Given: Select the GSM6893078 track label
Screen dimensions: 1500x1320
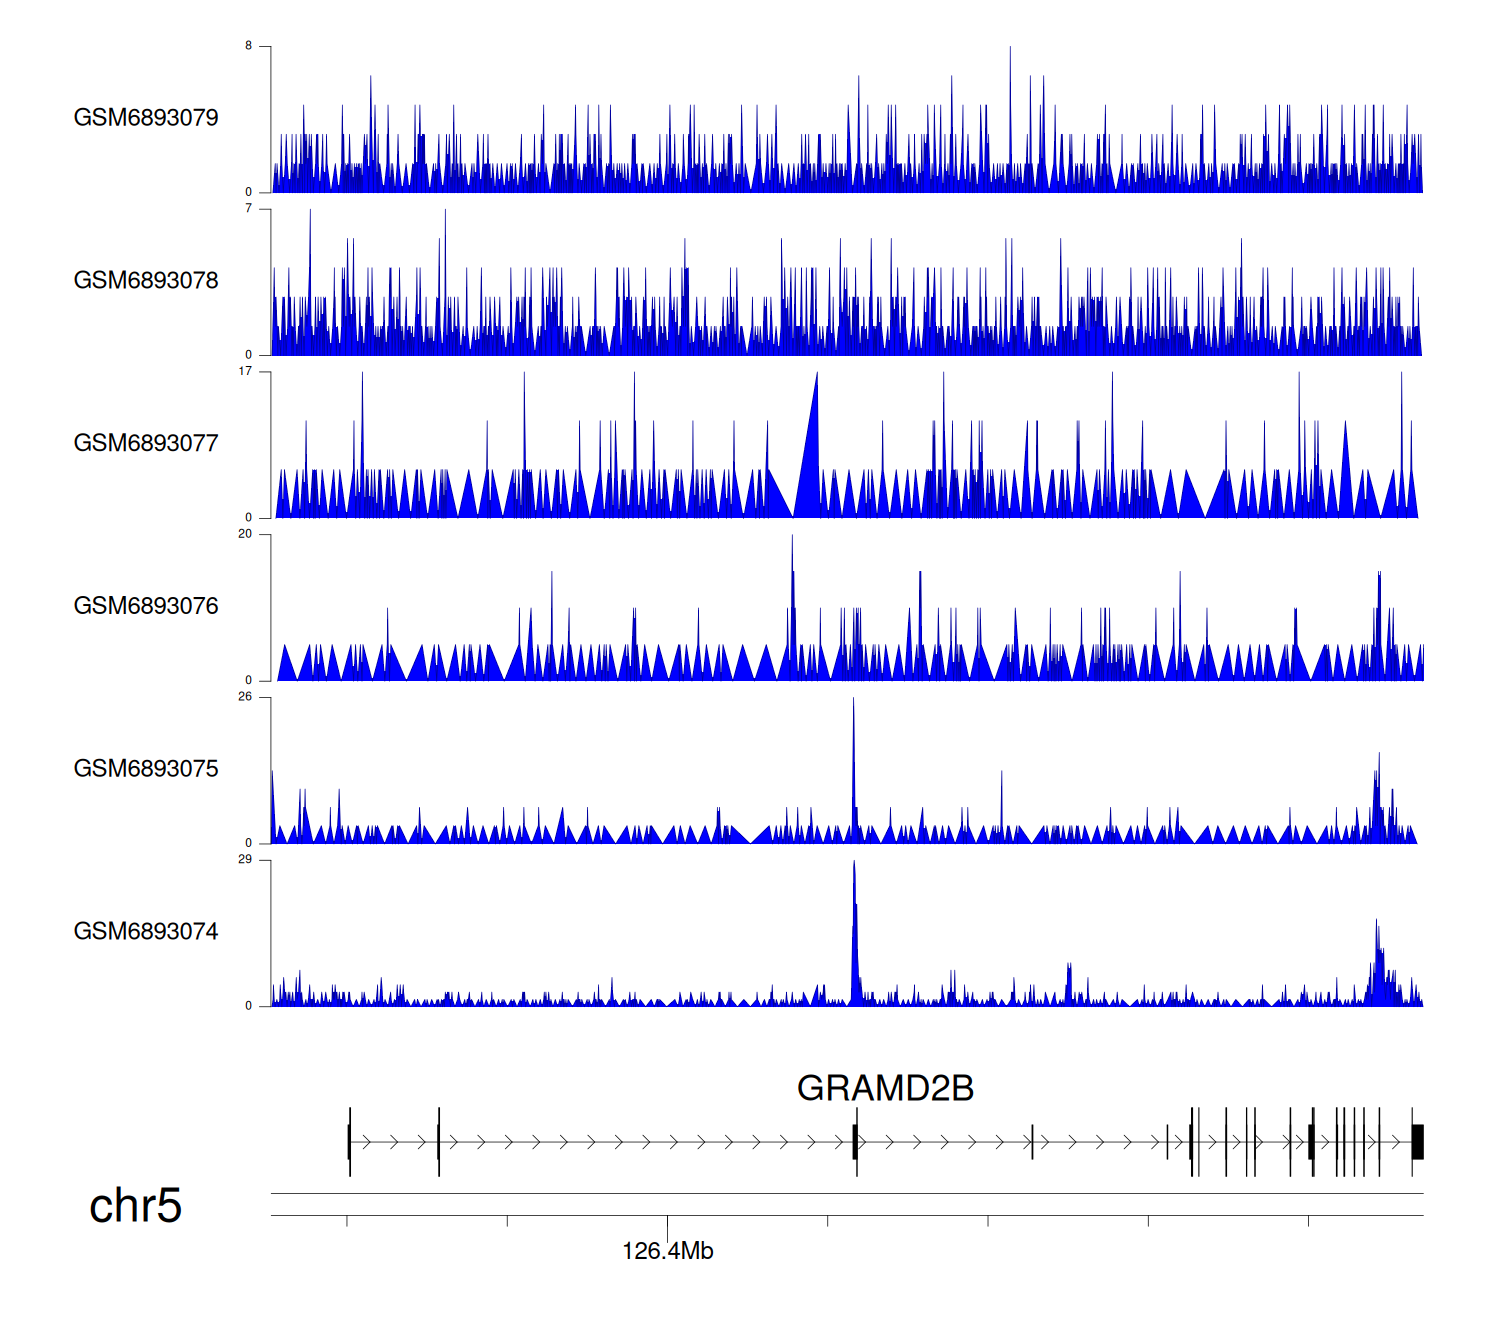Looking at the screenshot, I should pyautogui.click(x=146, y=281).
